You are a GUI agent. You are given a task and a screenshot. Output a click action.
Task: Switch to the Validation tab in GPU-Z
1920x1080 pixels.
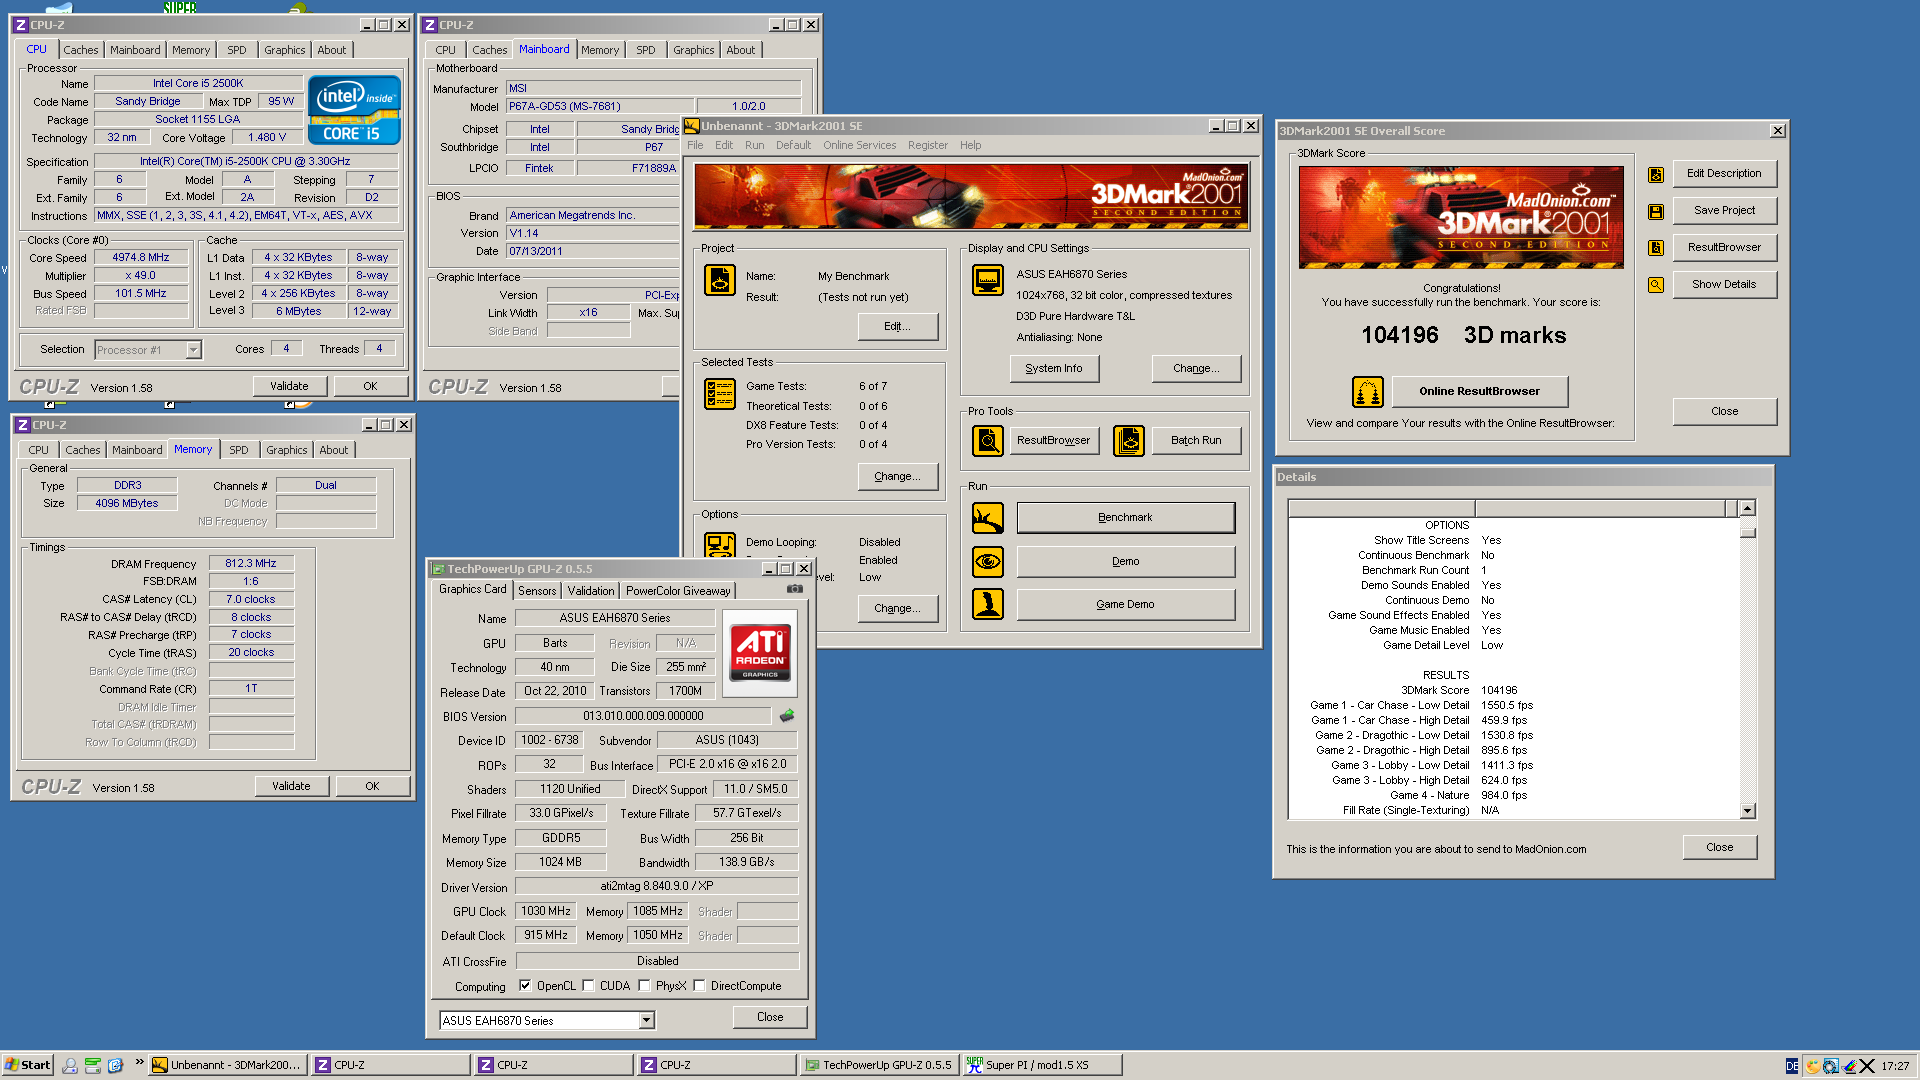tap(591, 591)
